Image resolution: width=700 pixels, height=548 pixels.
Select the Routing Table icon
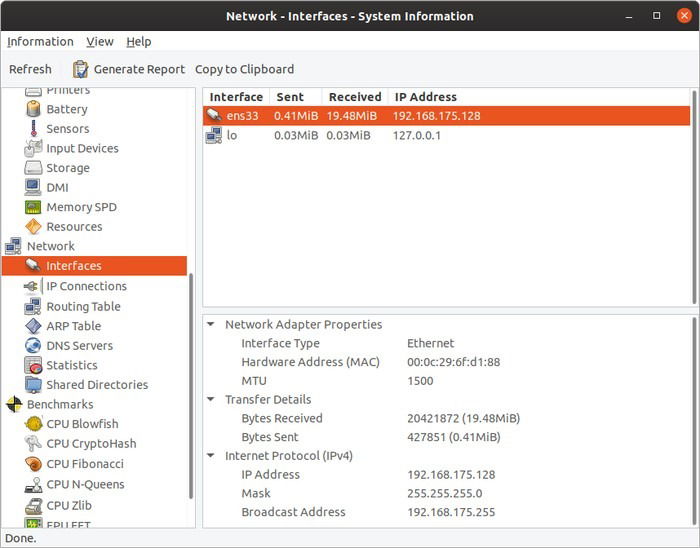[x=33, y=307]
